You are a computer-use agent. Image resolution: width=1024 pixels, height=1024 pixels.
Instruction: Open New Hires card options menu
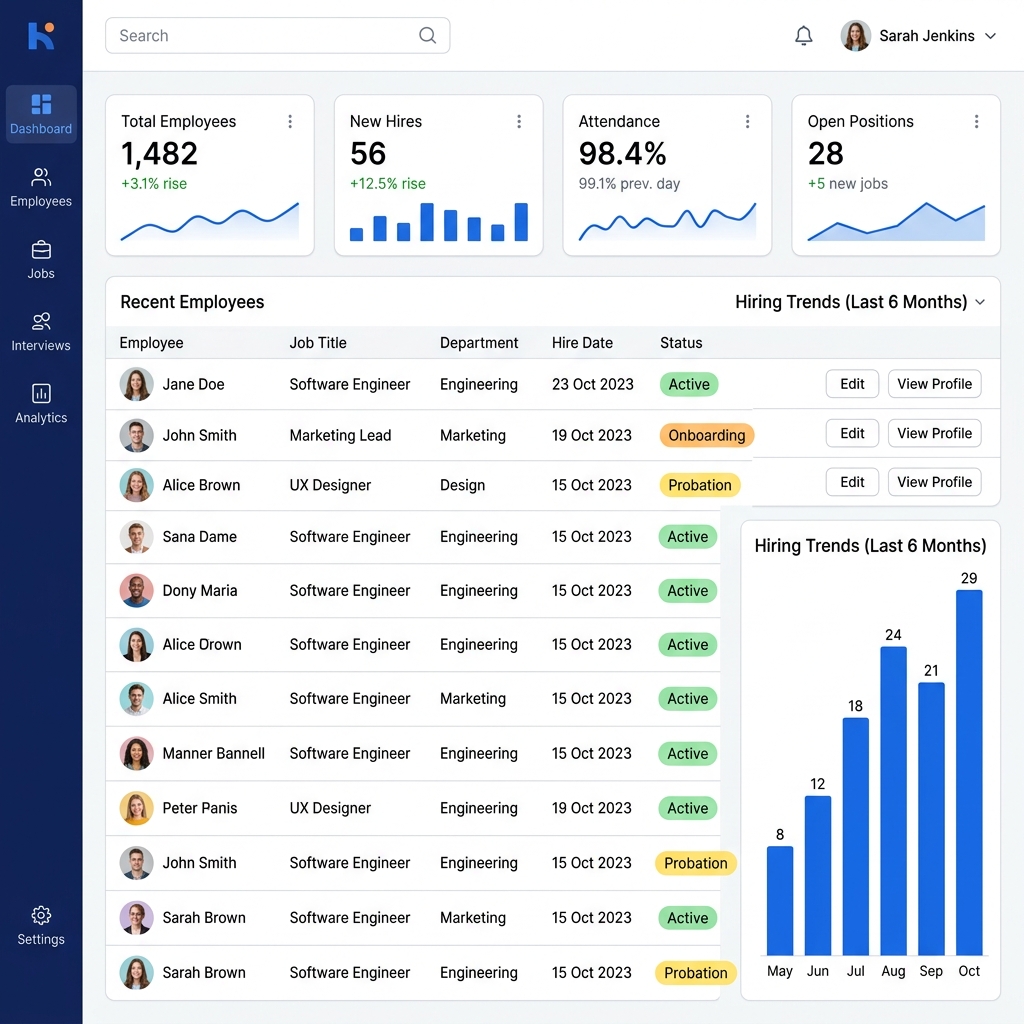coord(519,121)
